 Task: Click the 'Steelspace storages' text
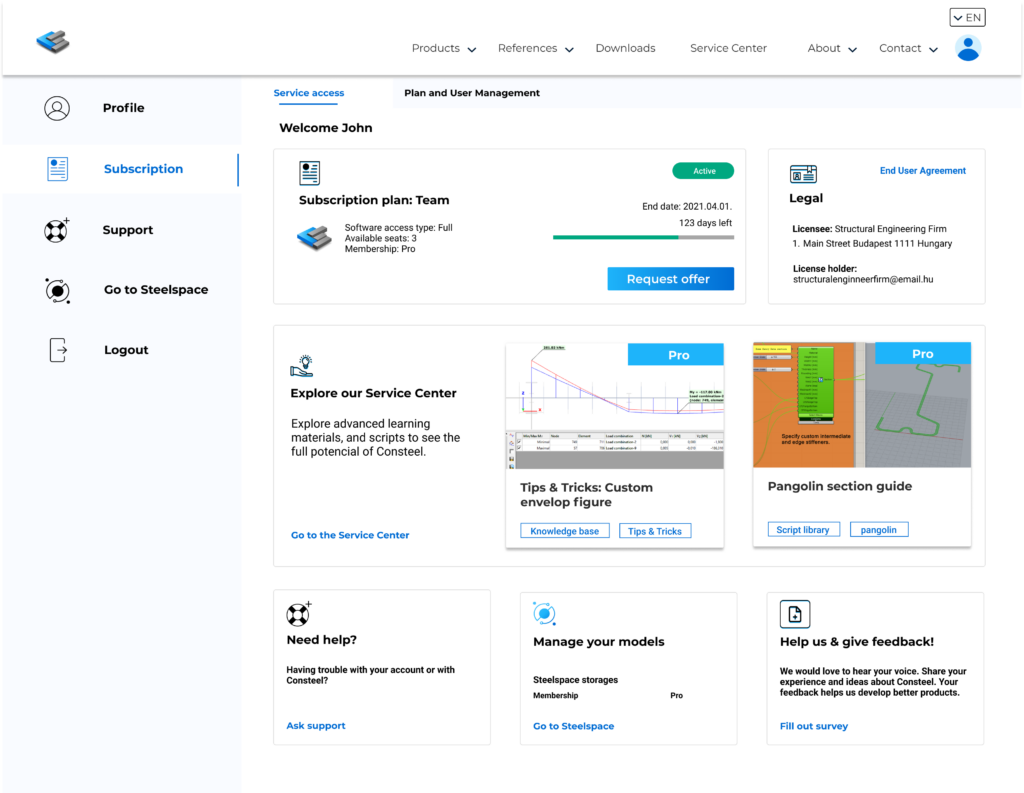point(575,680)
